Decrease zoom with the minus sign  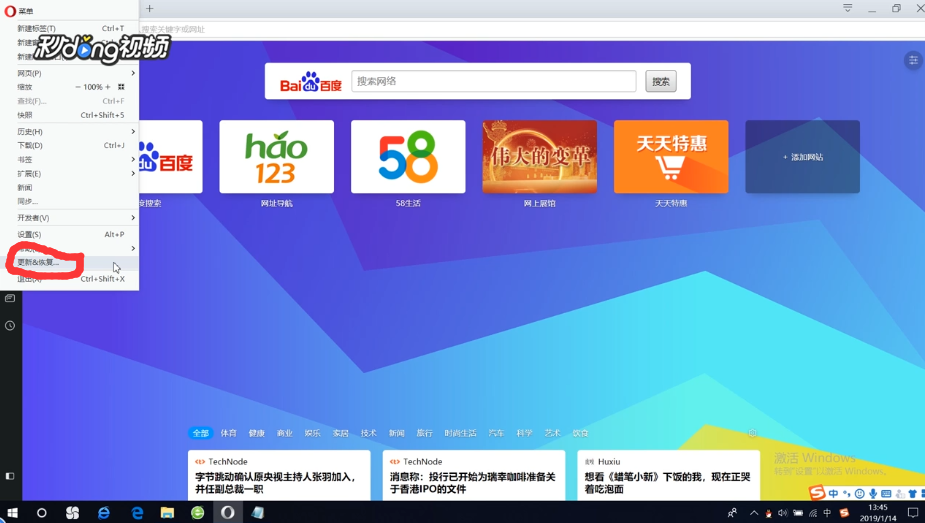tap(78, 87)
